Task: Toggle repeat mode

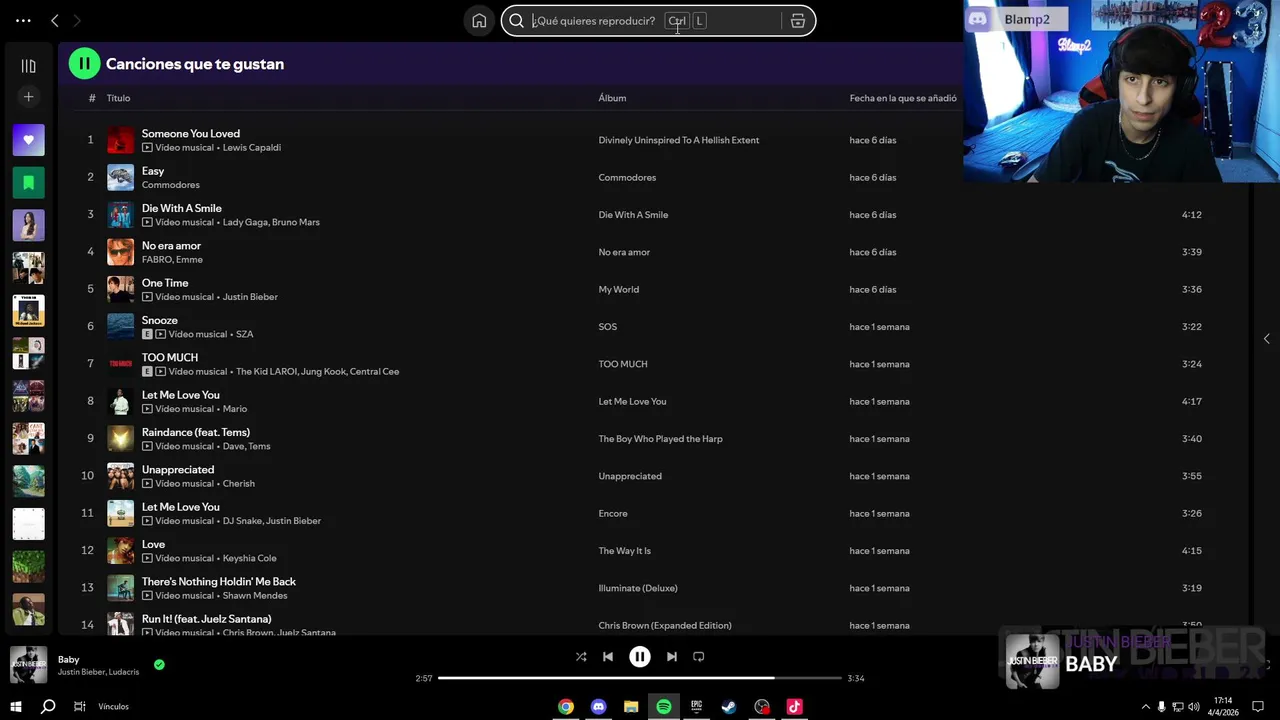Action: pos(699,657)
